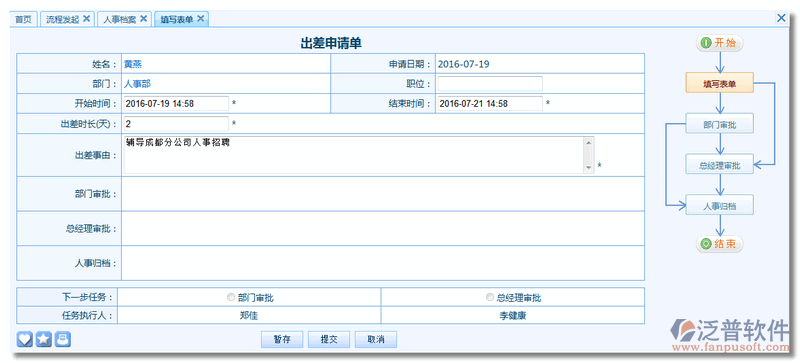Screen dimensions: 800x363
Task: Click the text area scroll down arrow
Action: 588,167
